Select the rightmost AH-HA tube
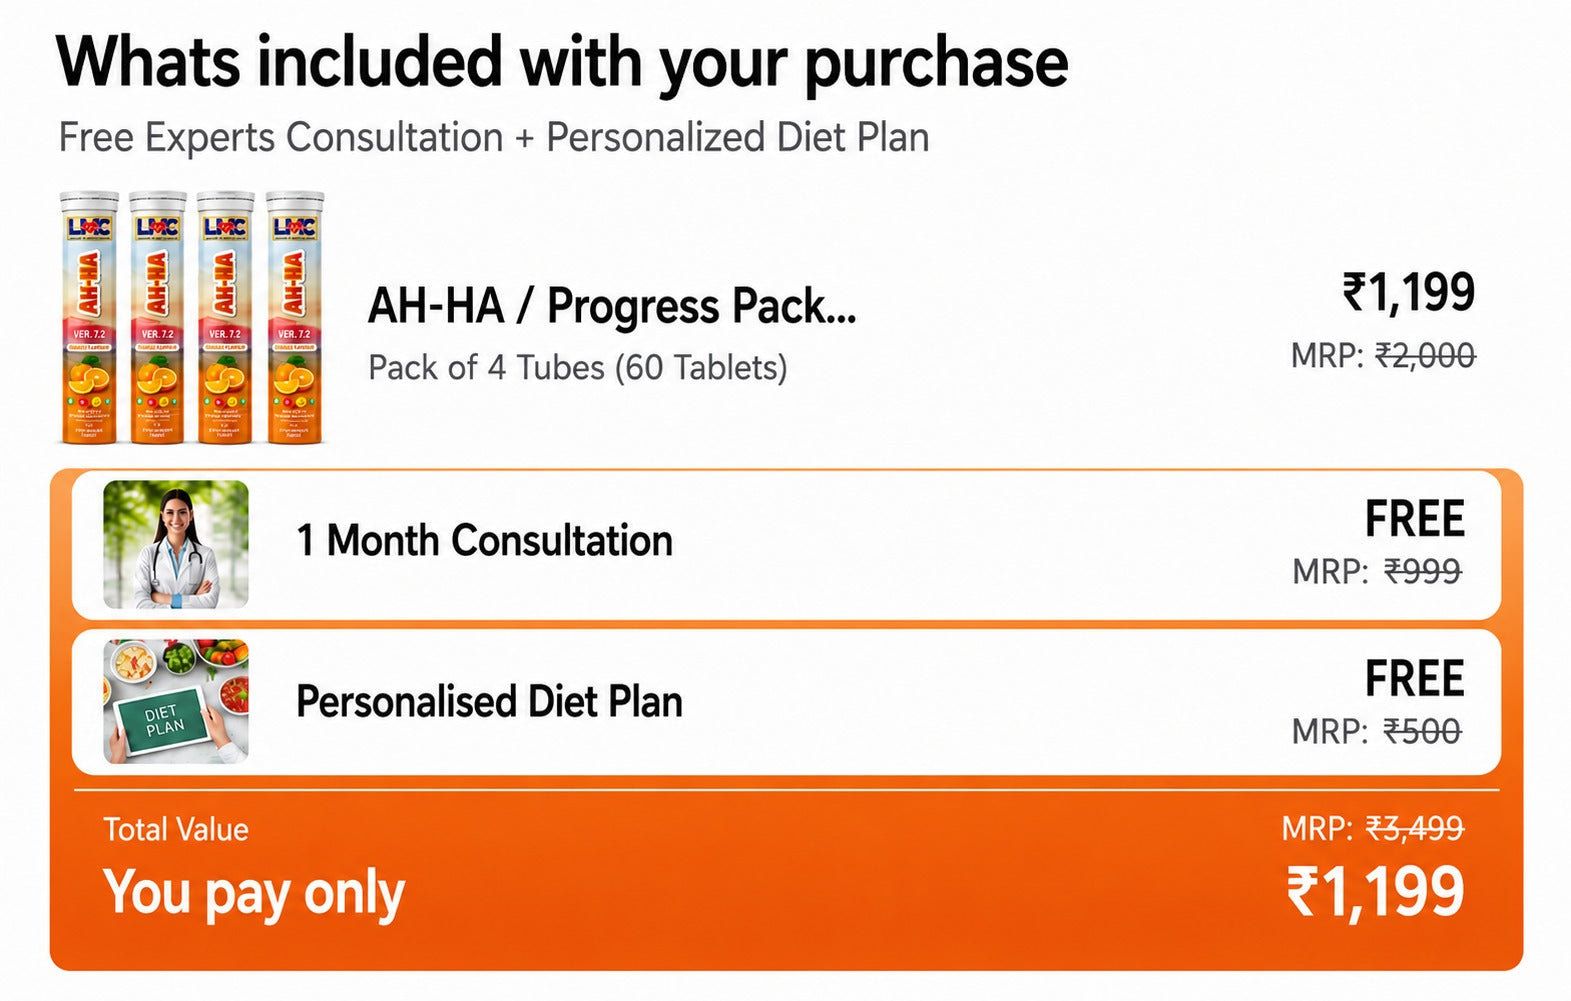Viewport: 1571px width, 1001px height. (295, 317)
